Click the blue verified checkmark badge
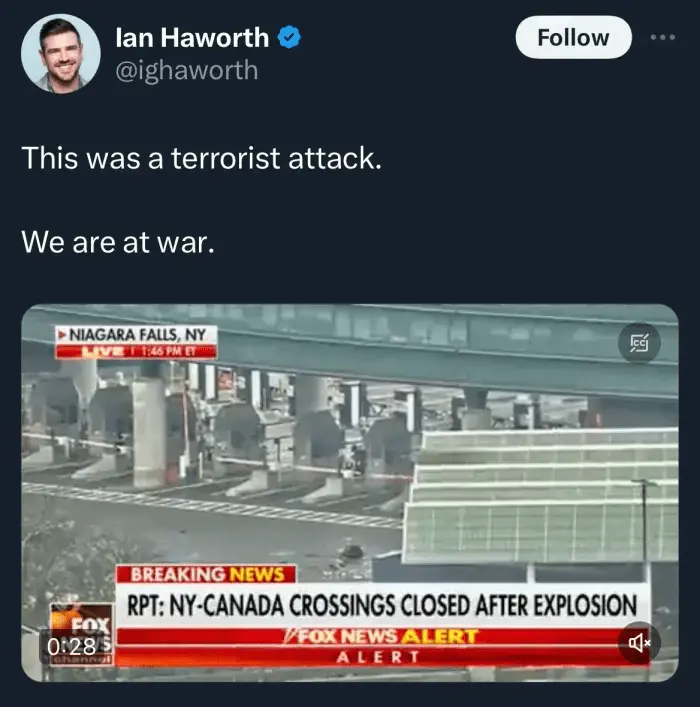The image size is (700, 707). point(289,37)
